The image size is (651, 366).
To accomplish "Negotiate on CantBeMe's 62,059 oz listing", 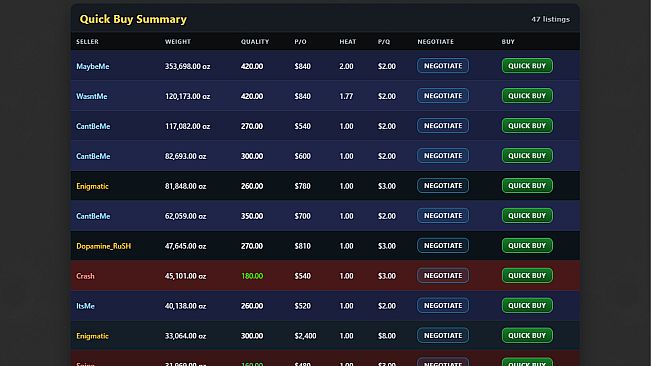I will [443, 215].
